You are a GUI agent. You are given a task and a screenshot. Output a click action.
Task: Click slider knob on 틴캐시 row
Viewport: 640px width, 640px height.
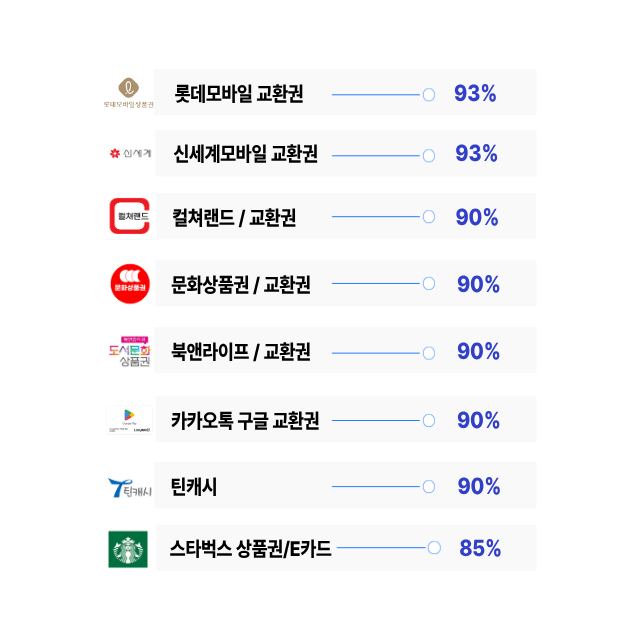click(429, 487)
